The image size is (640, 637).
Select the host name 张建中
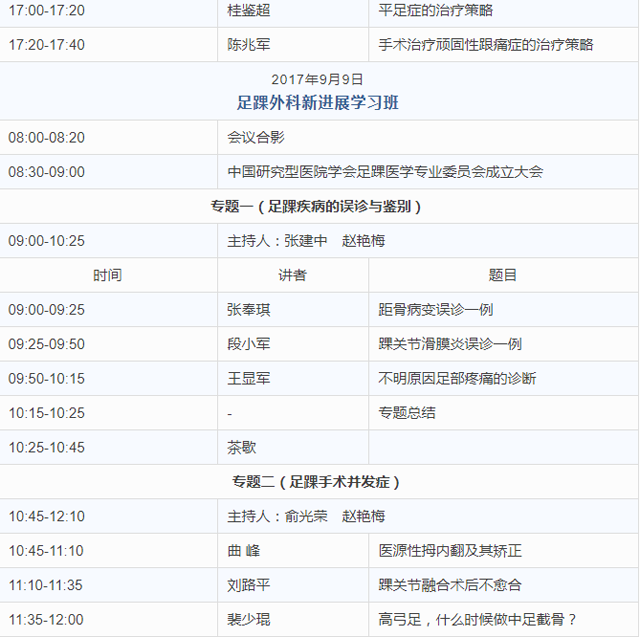point(306,241)
